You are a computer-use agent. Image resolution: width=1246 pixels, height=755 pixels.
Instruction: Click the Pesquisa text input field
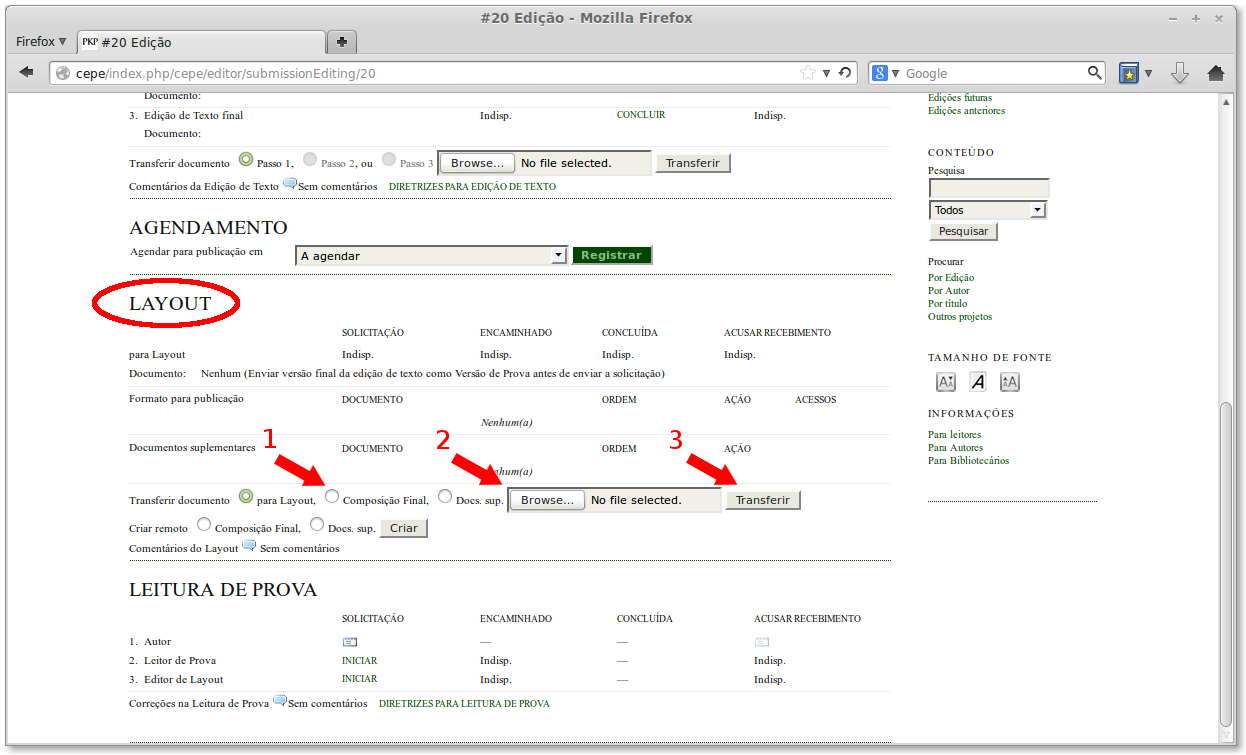pos(989,188)
